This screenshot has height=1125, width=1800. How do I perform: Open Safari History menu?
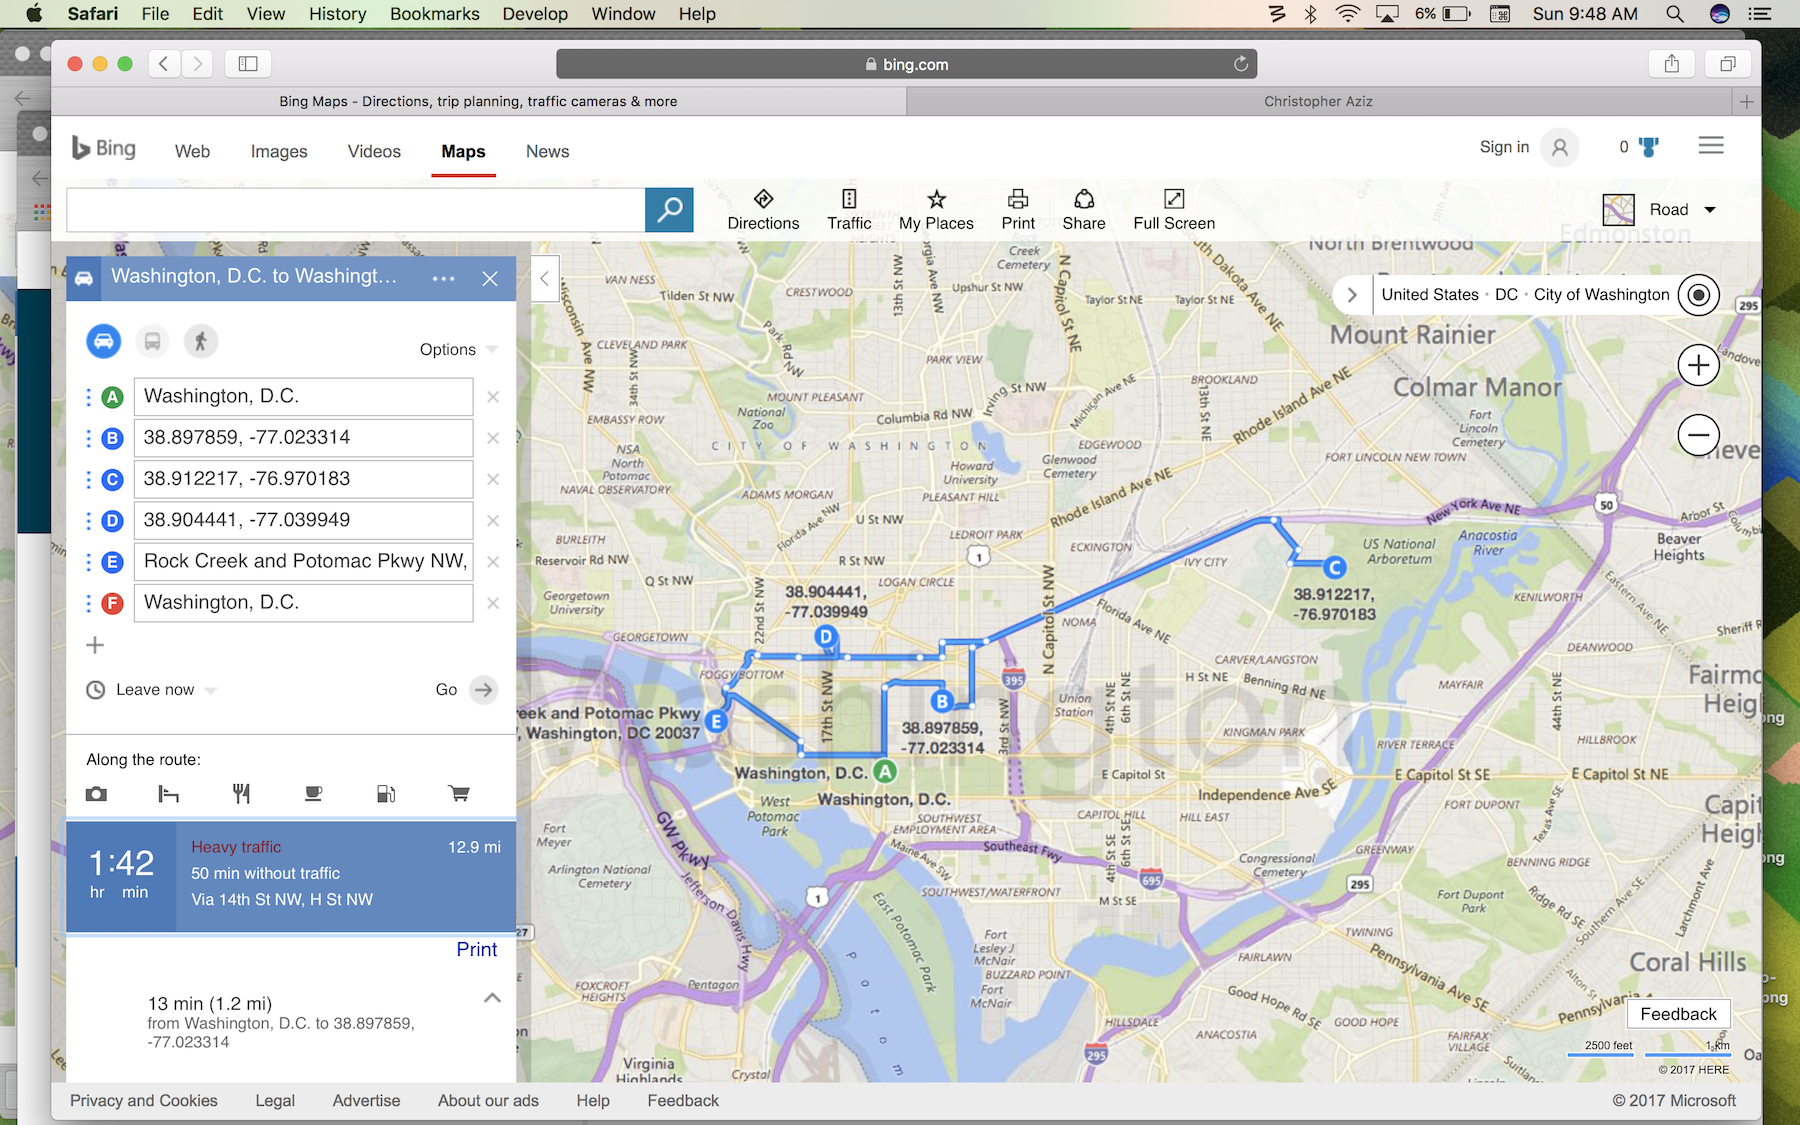click(337, 14)
